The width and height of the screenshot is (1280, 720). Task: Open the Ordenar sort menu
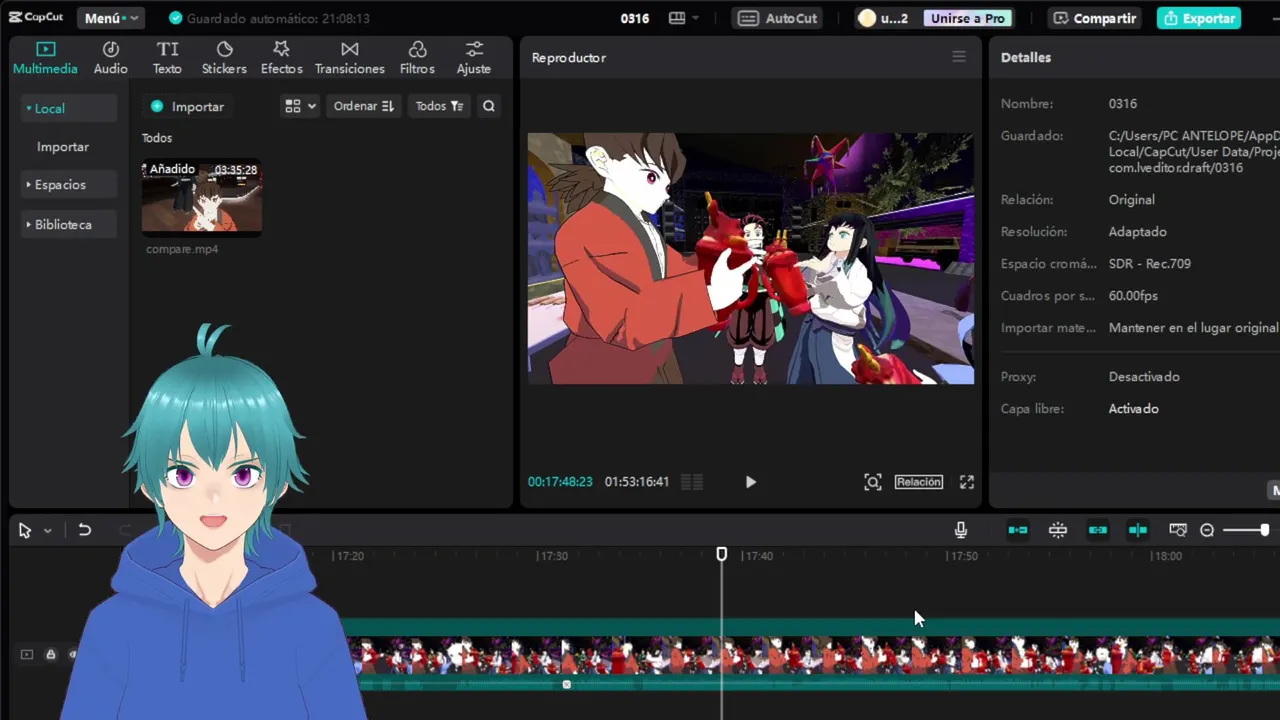[363, 106]
